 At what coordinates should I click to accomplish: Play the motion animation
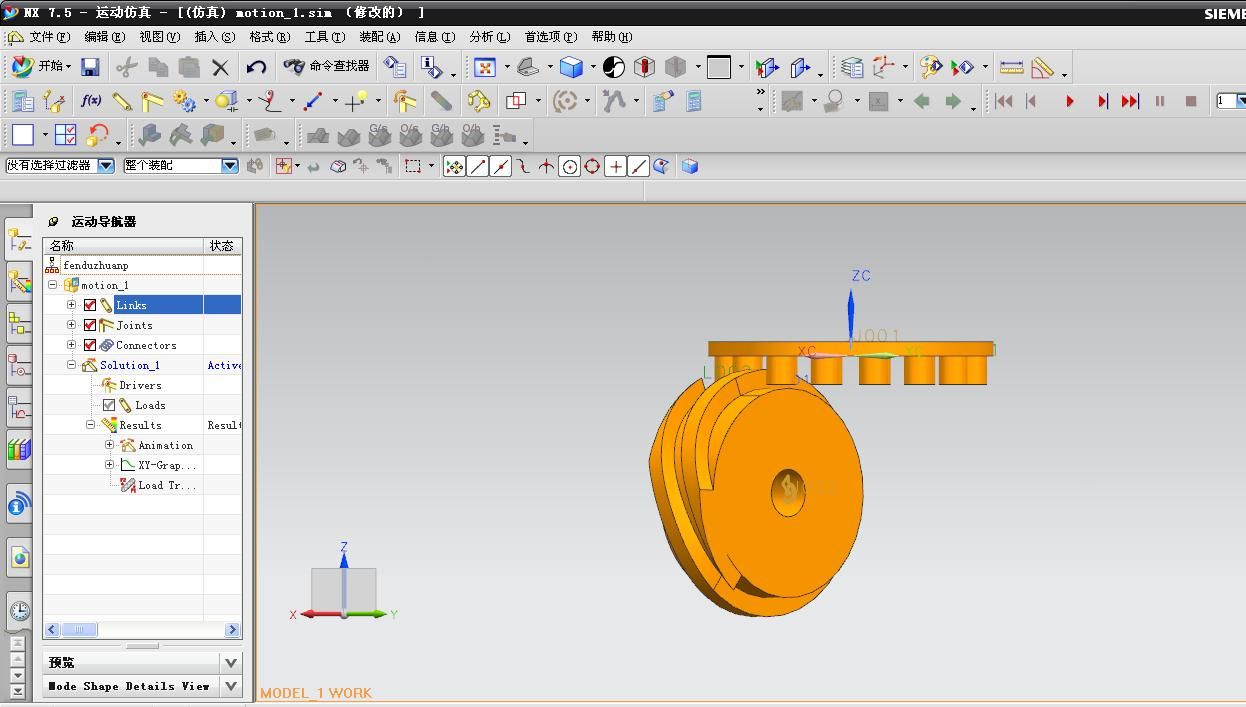click(x=1070, y=101)
